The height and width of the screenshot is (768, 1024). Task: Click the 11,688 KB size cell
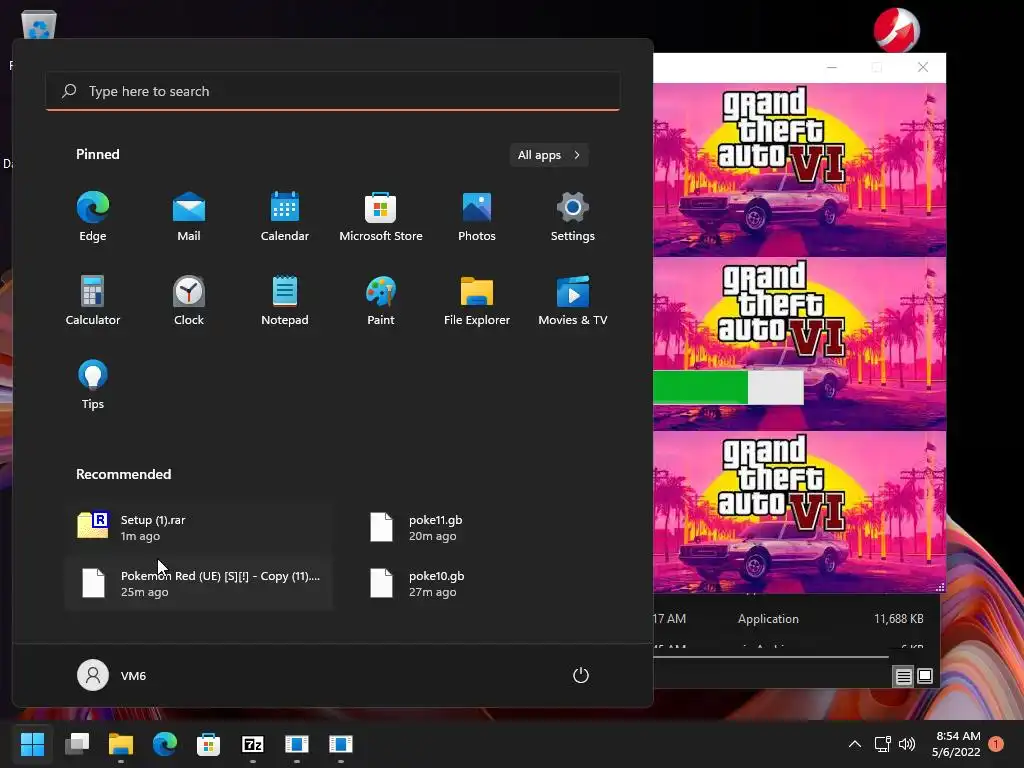[x=899, y=619]
